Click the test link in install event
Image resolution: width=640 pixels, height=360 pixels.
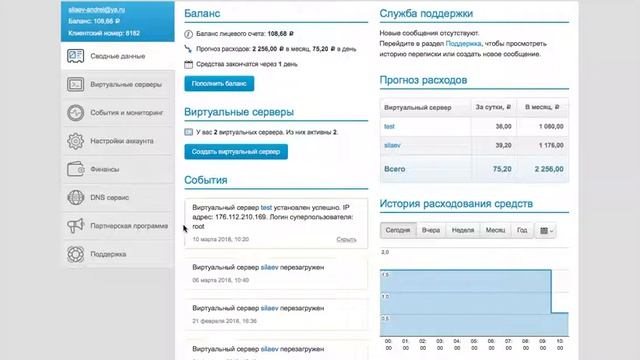(266, 208)
